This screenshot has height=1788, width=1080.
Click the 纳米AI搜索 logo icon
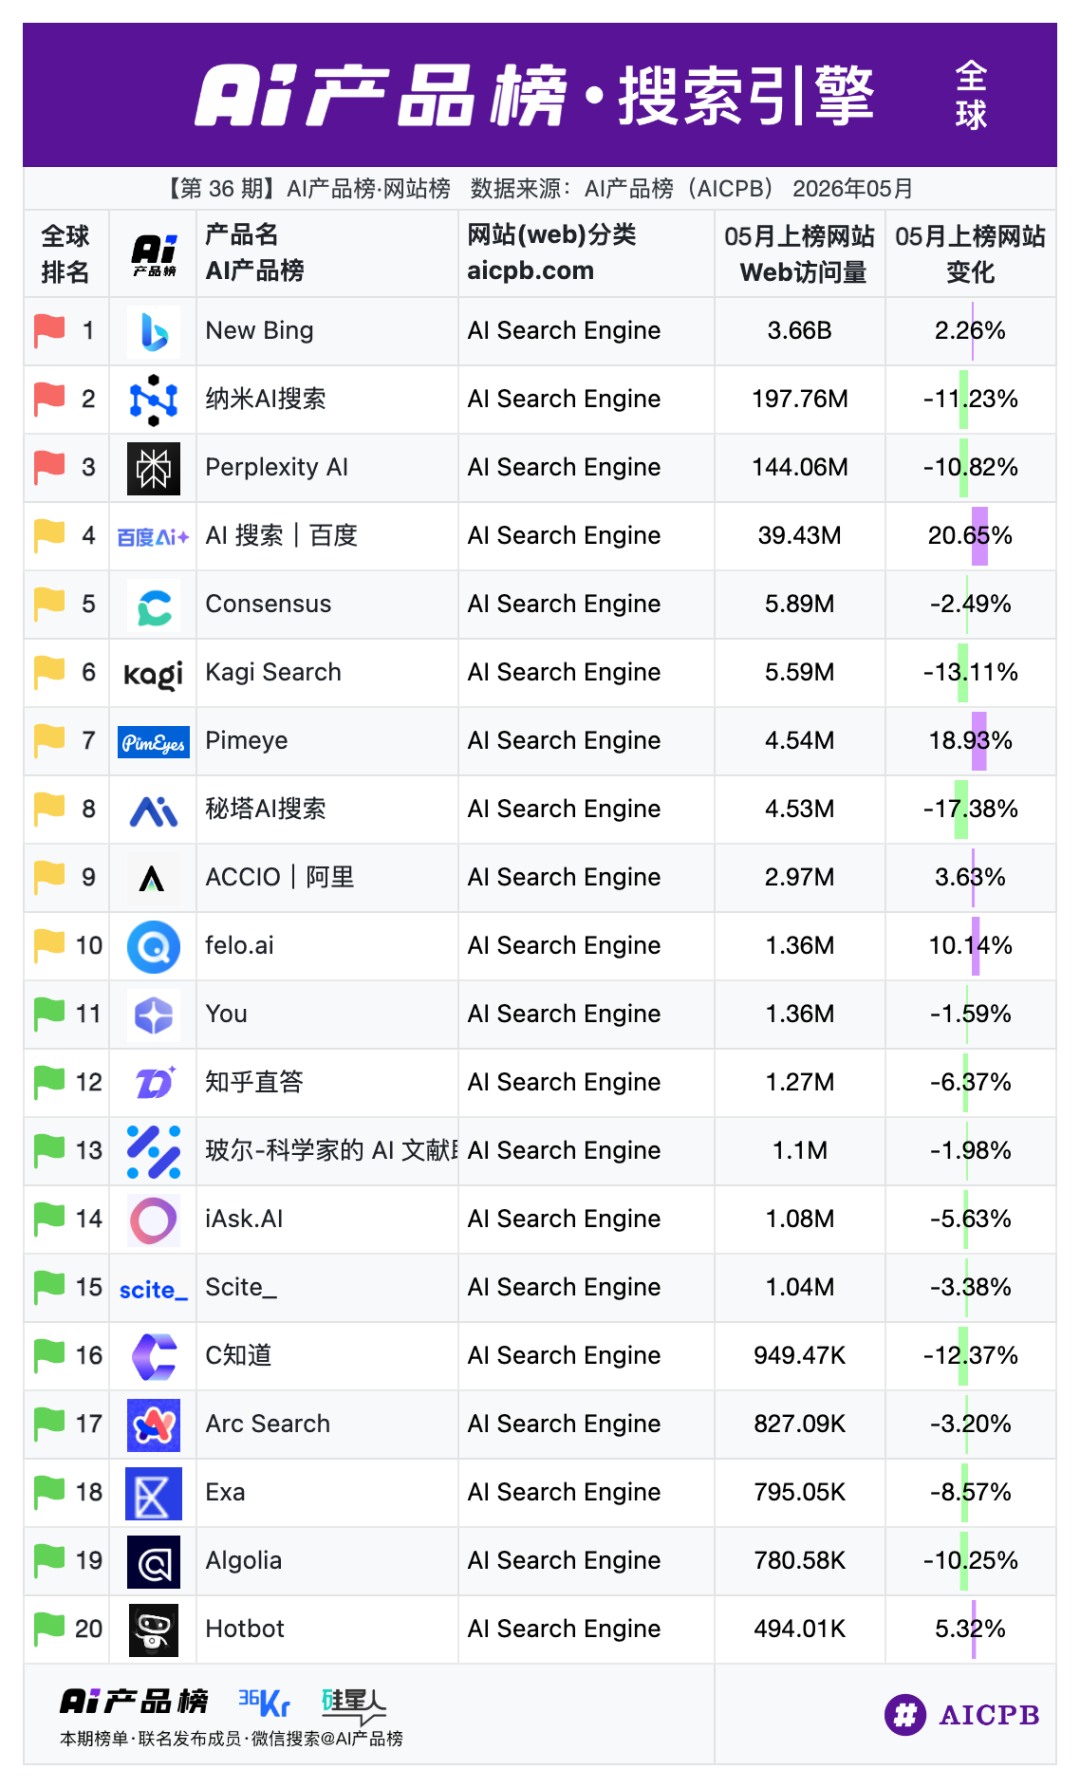click(x=154, y=400)
